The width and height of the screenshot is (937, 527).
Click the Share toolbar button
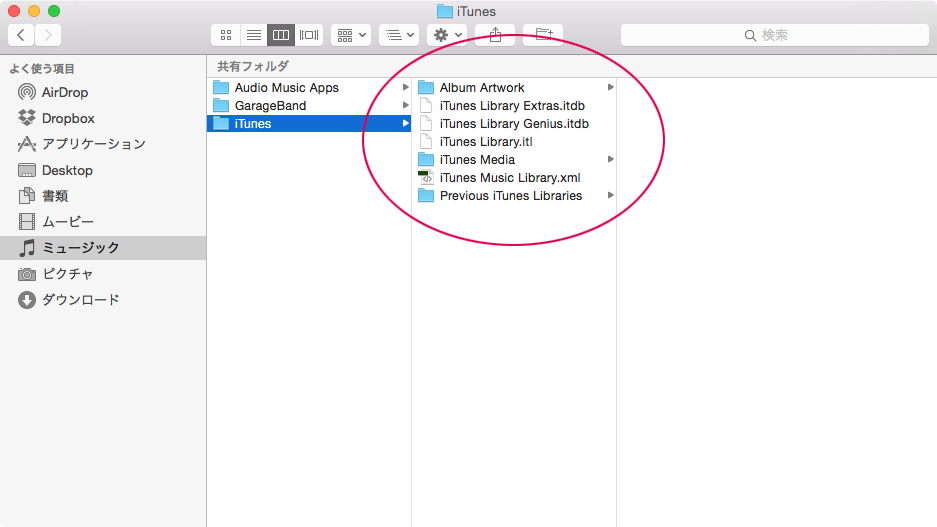click(x=495, y=35)
